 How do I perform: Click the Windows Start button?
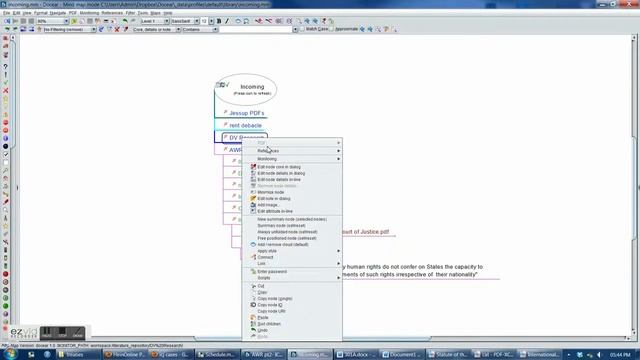(10, 354)
